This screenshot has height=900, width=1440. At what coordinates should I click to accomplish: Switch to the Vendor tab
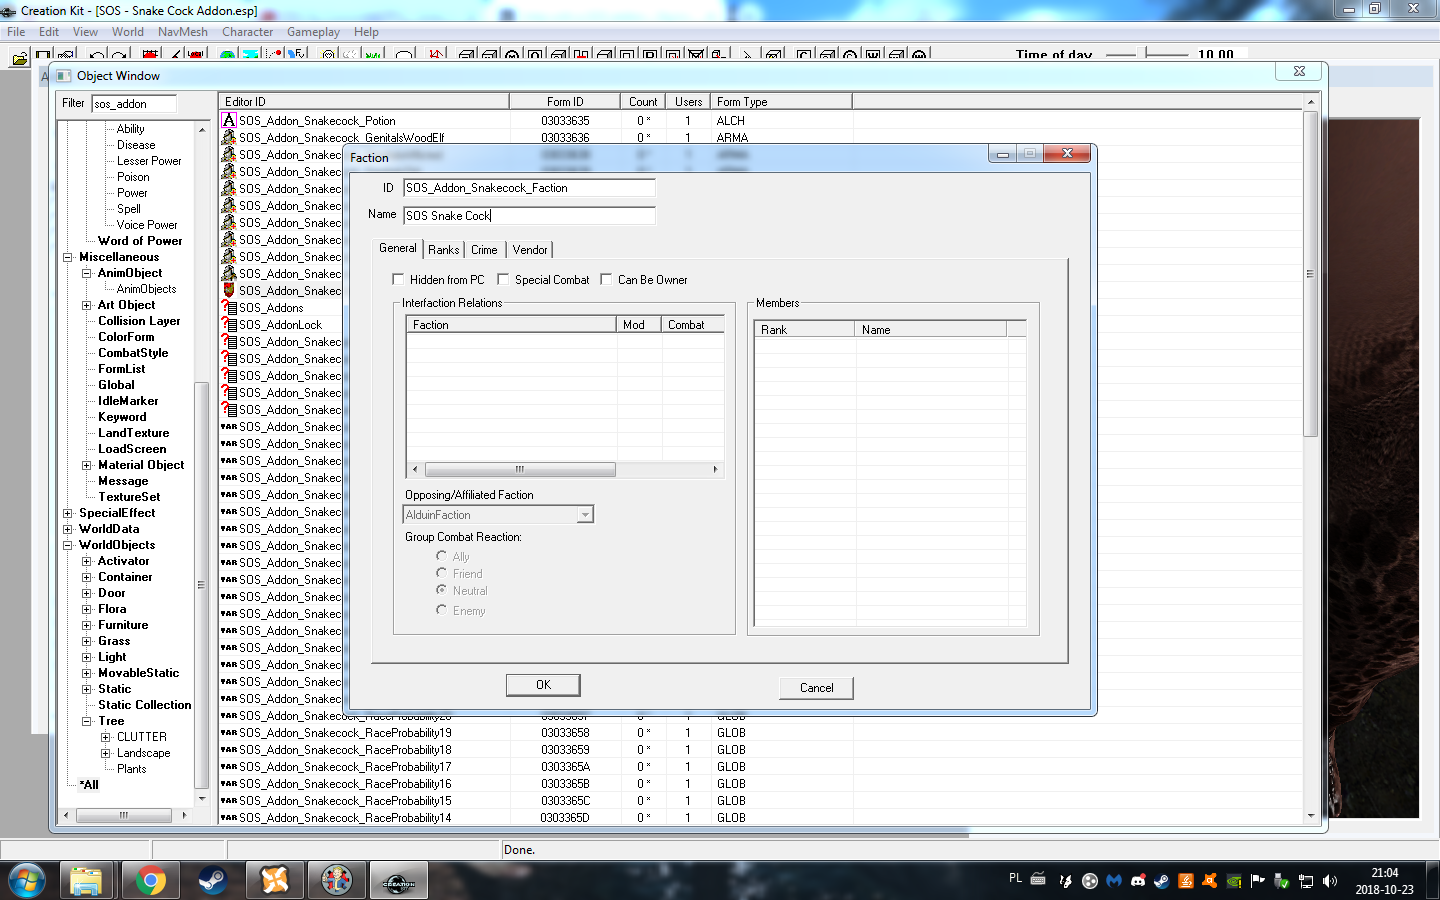(530, 250)
